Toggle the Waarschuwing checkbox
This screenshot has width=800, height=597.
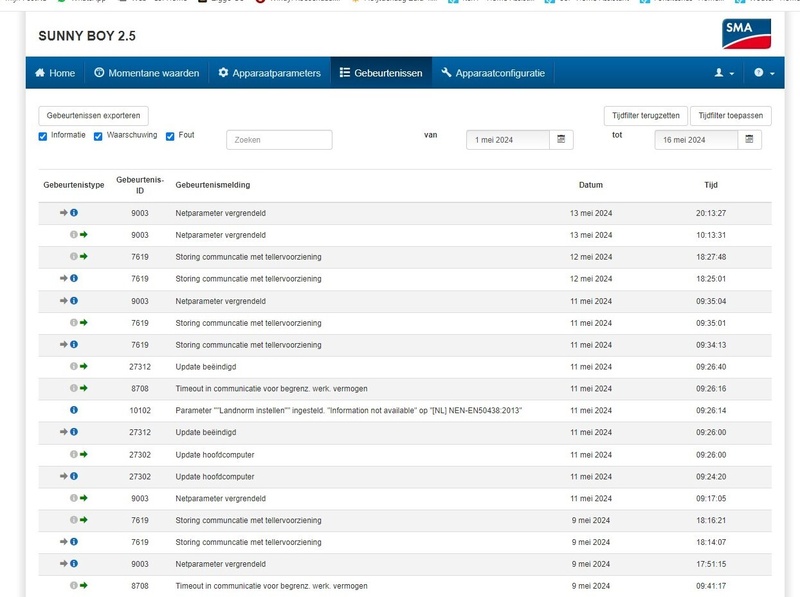coord(98,136)
